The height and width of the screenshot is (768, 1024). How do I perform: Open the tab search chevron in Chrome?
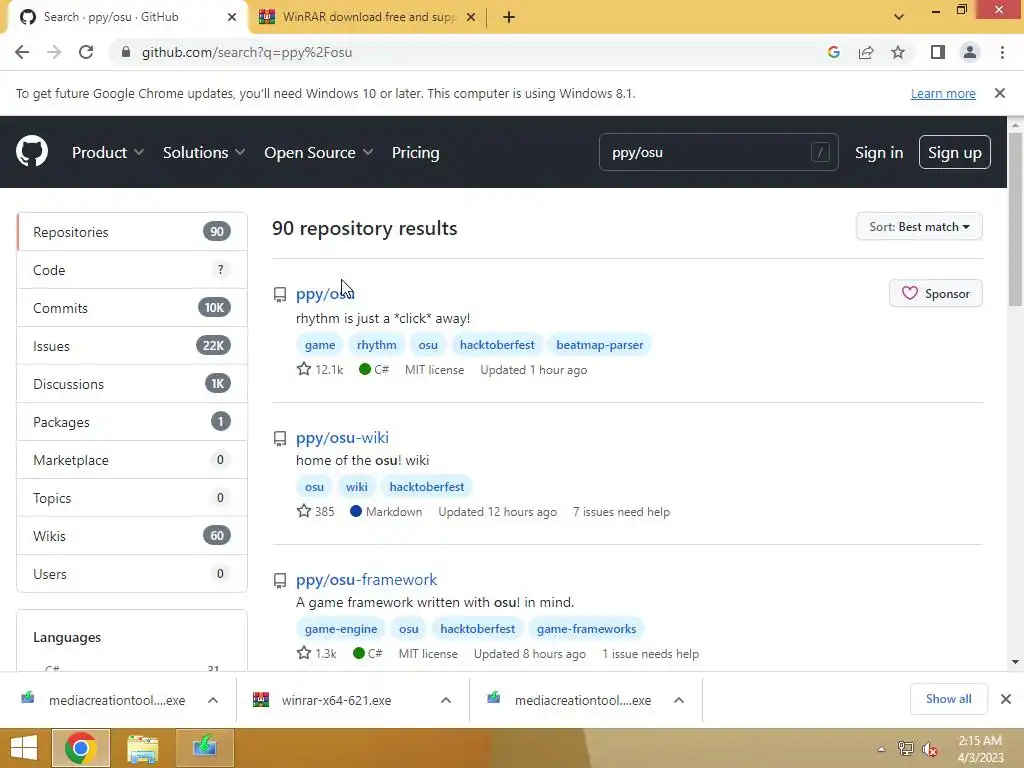[899, 17]
